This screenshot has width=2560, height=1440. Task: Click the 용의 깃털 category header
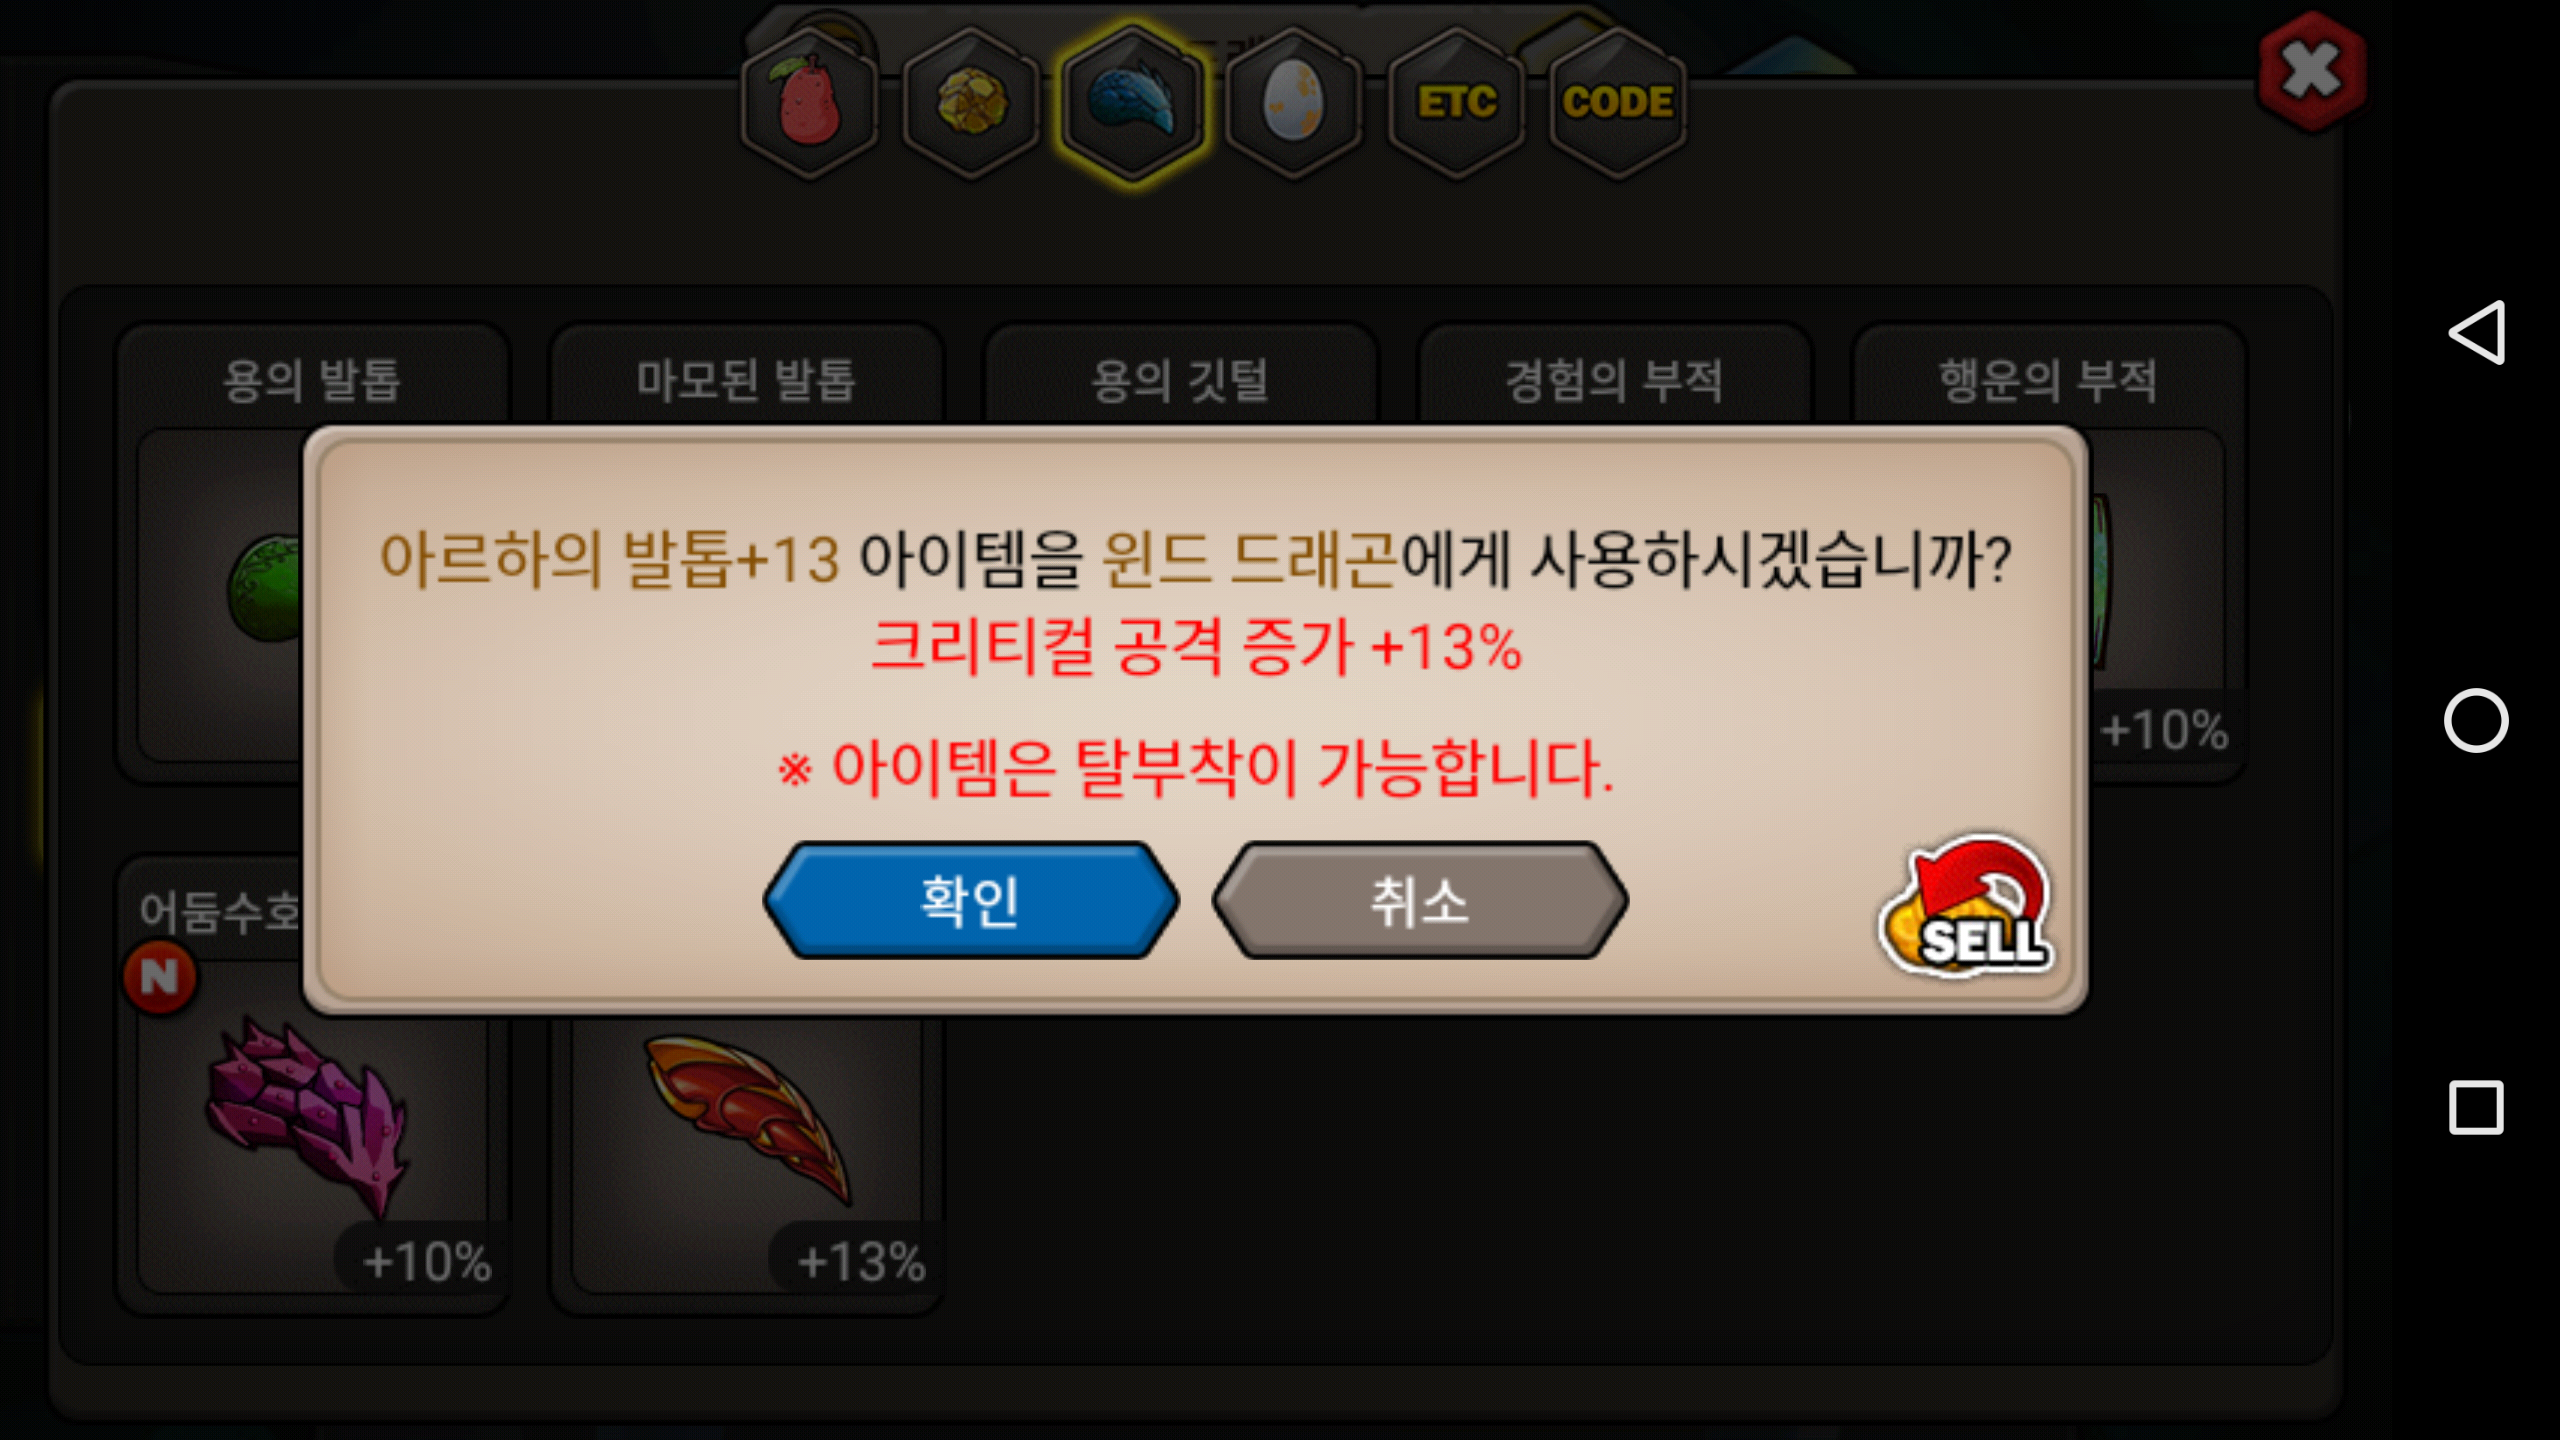1180,380
